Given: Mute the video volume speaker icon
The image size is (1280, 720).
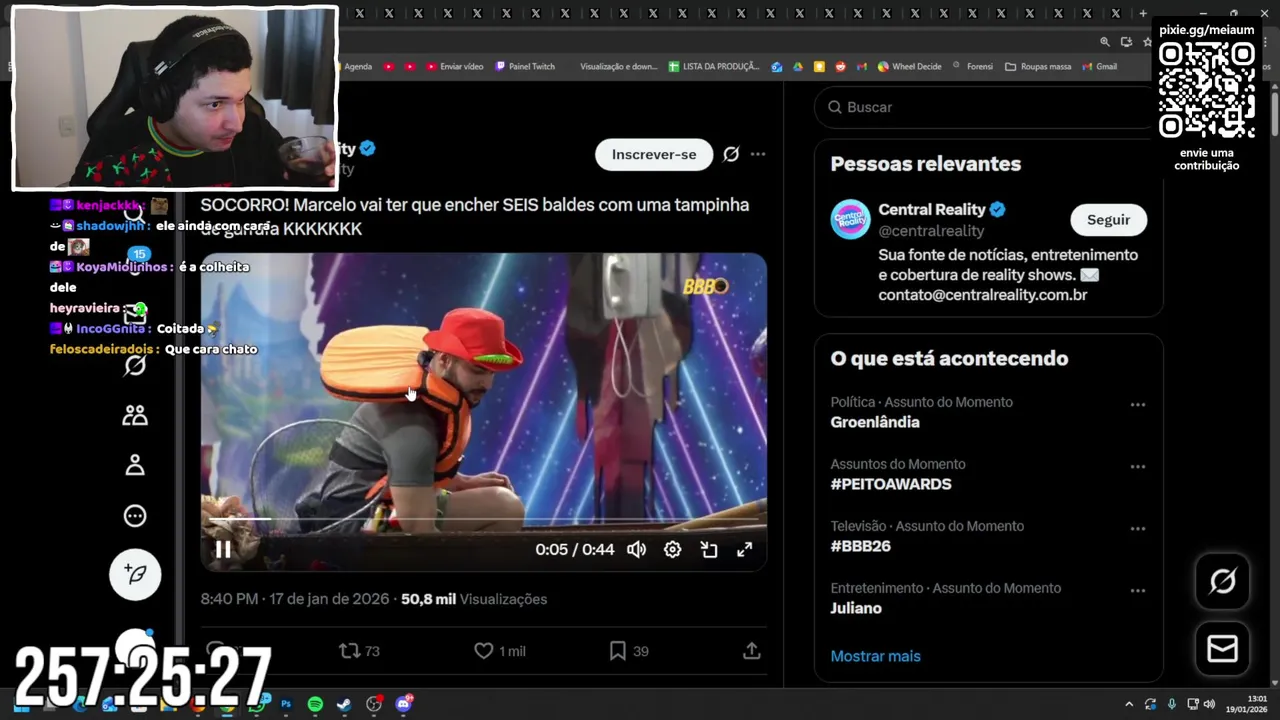Looking at the screenshot, I should pyautogui.click(x=636, y=549).
